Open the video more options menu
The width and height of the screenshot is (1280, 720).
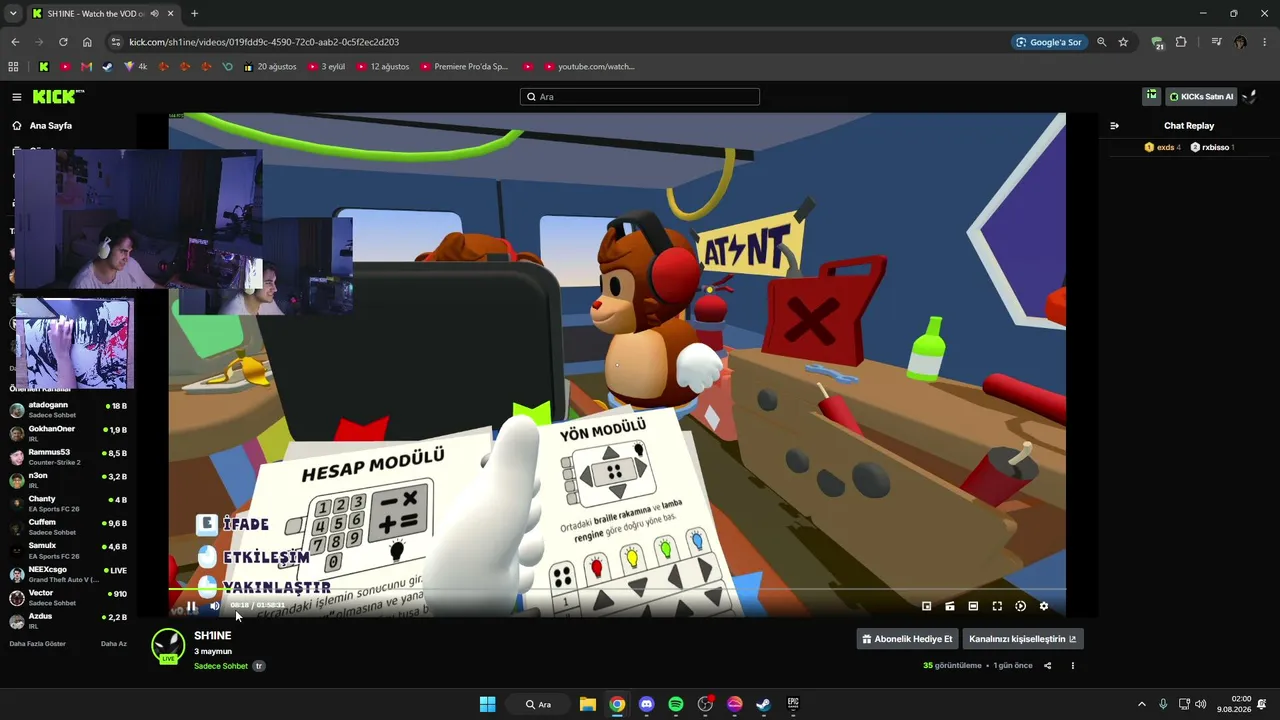click(1073, 666)
